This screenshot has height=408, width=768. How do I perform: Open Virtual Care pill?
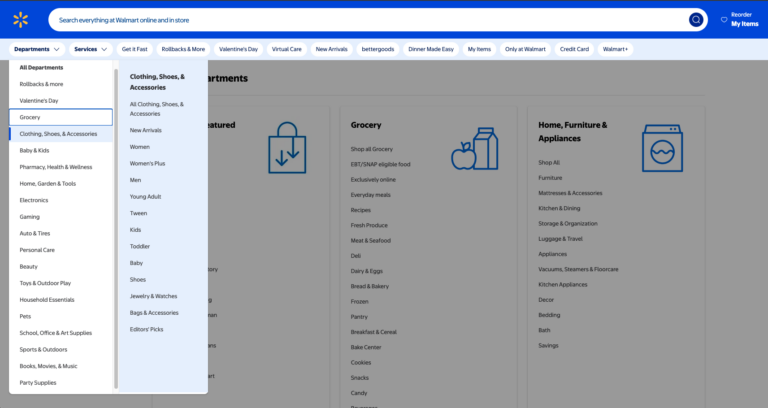[x=287, y=49]
